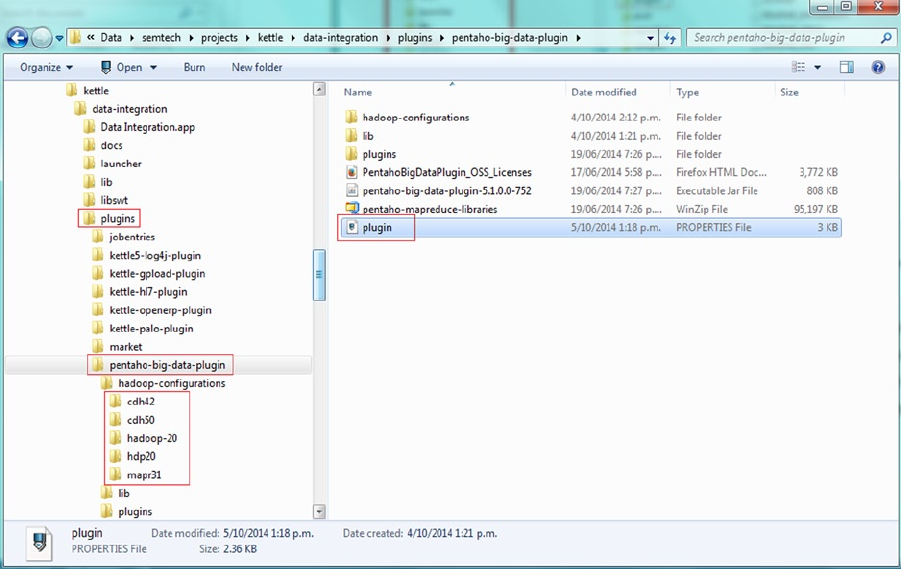Toggle the preview pane icon
This screenshot has height=569, width=901.
[846, 67]
